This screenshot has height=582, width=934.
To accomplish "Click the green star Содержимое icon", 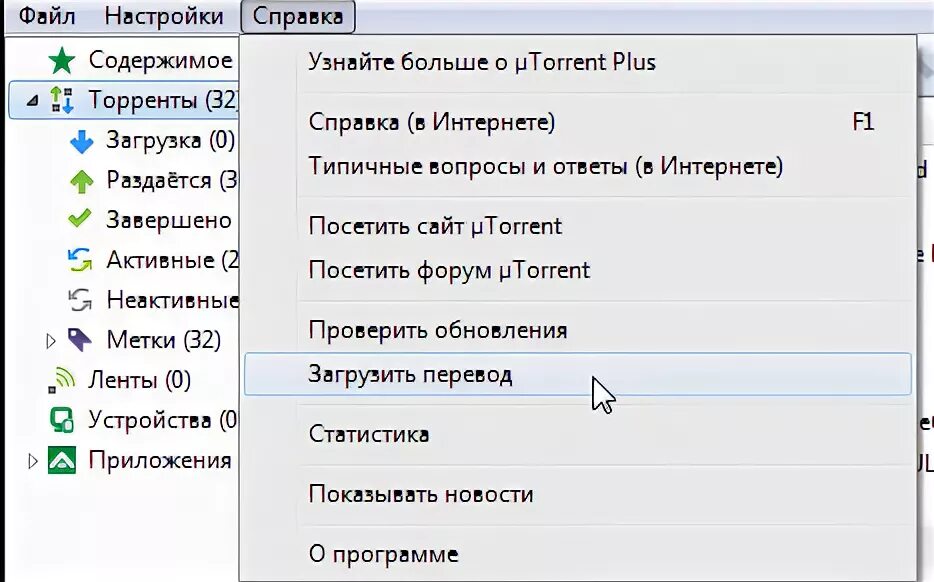I will (x=62, y=61).
